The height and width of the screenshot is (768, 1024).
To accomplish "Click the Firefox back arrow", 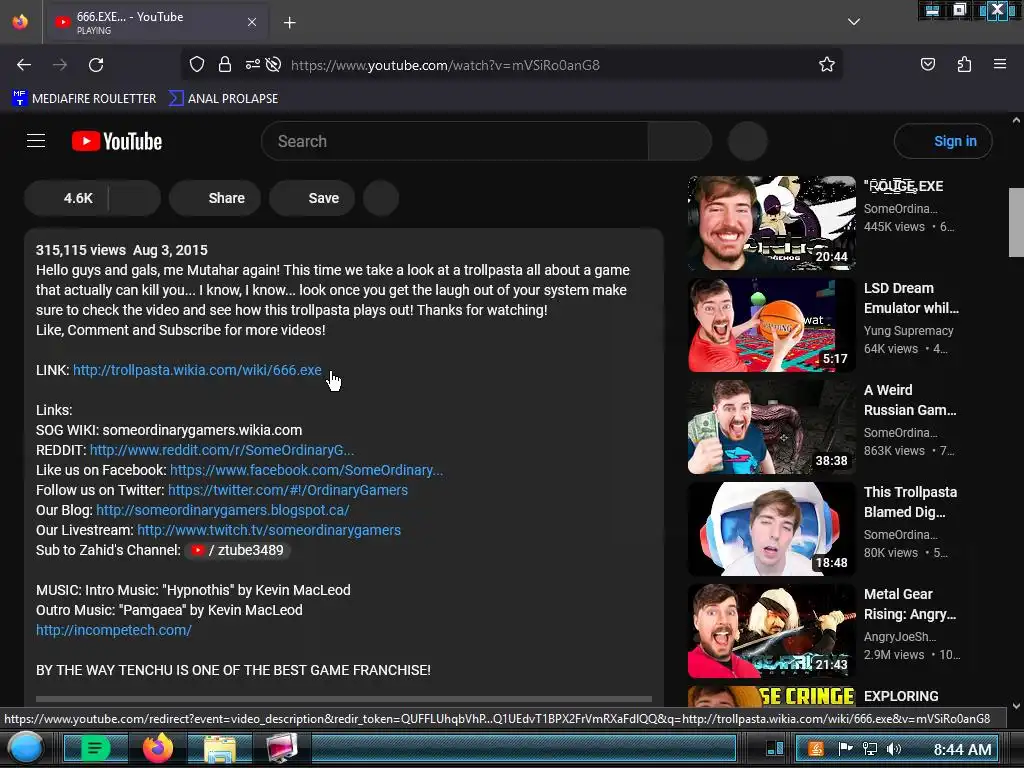I will click(24, 65).
